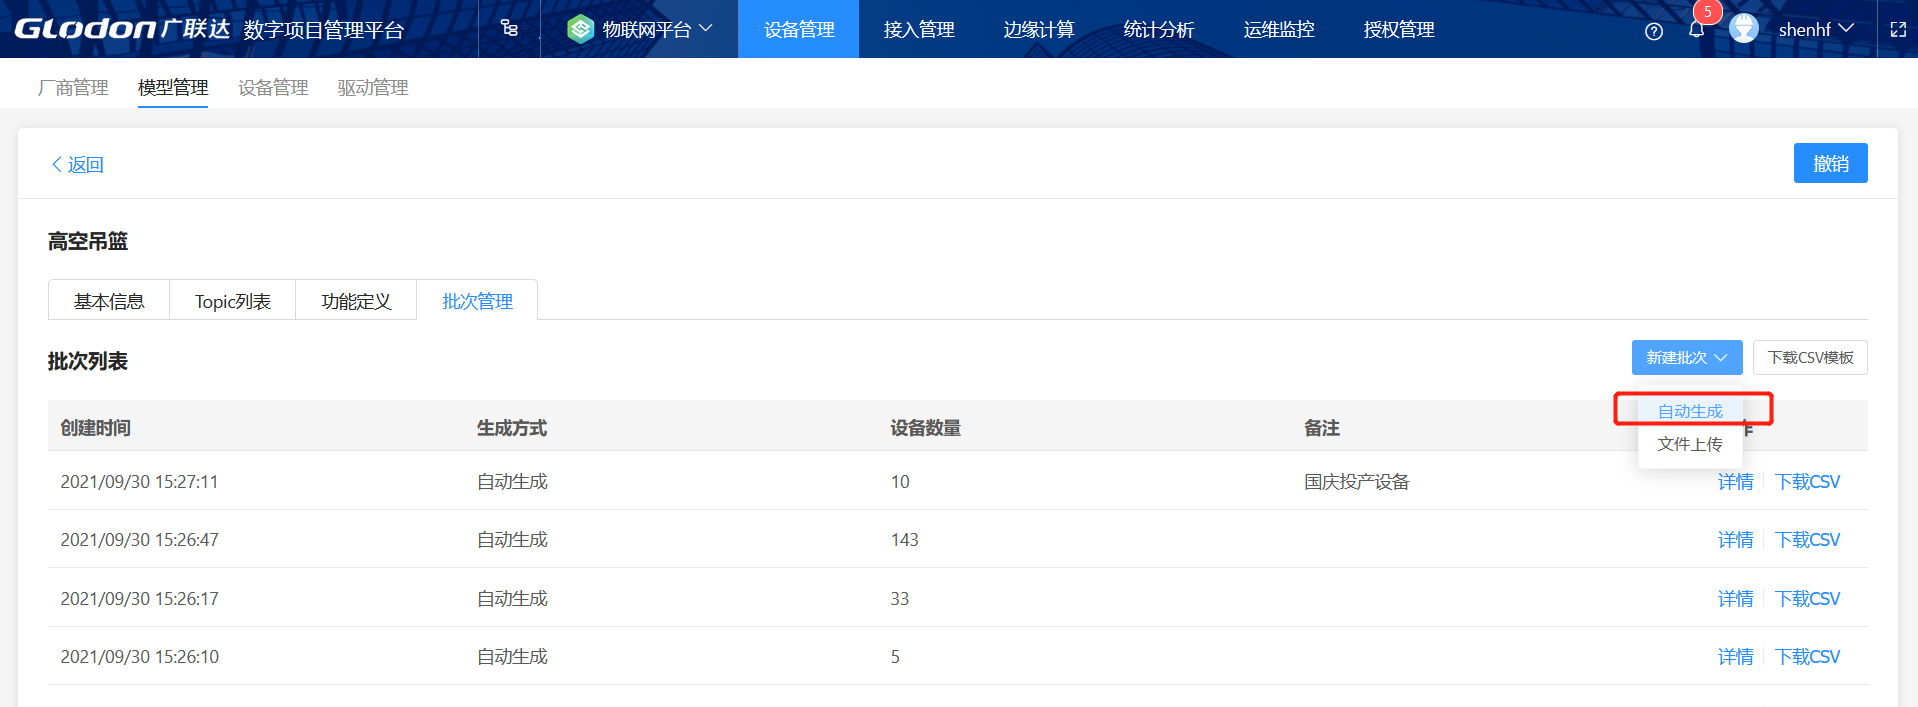This screenshot has height=707, width=1918.
Task: Click the green IoT platform logo icon
Action: click(x=580, y=29)
